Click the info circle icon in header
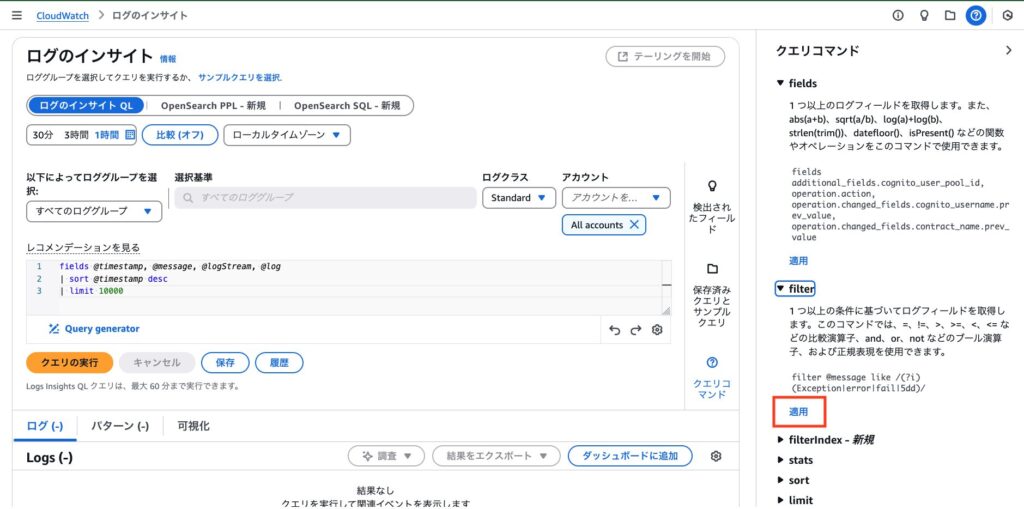Viewport: 1024px width, 509px height. [898, 15]
